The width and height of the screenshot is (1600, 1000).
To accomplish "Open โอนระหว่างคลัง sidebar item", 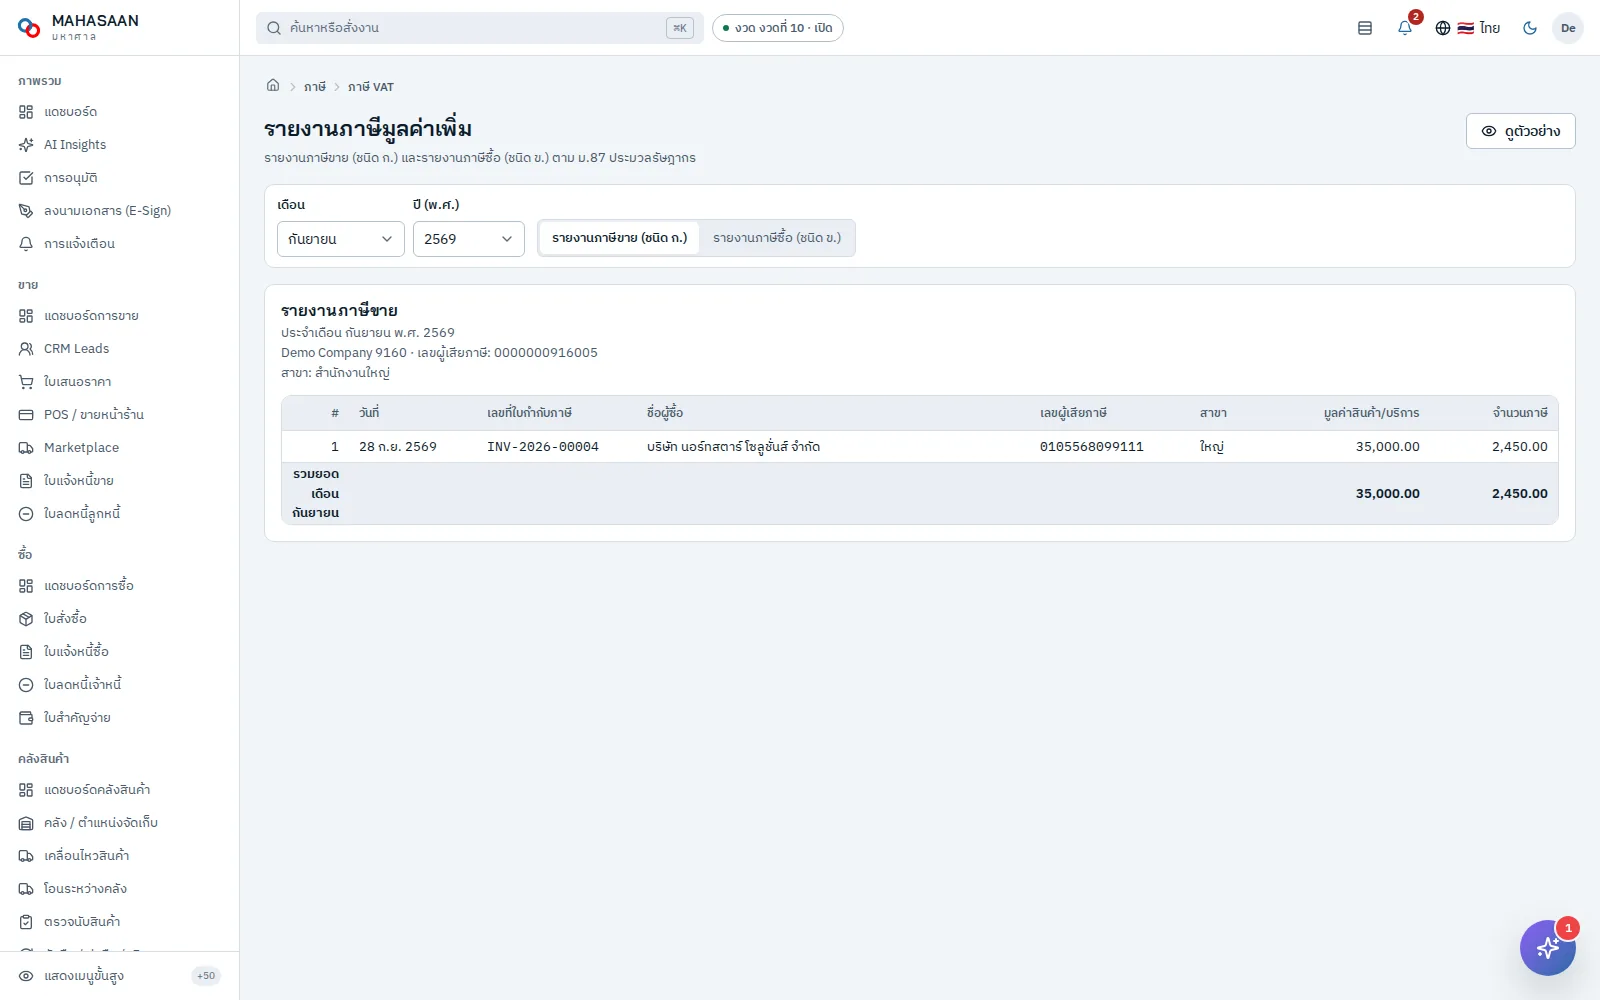I will pos(120,889).
